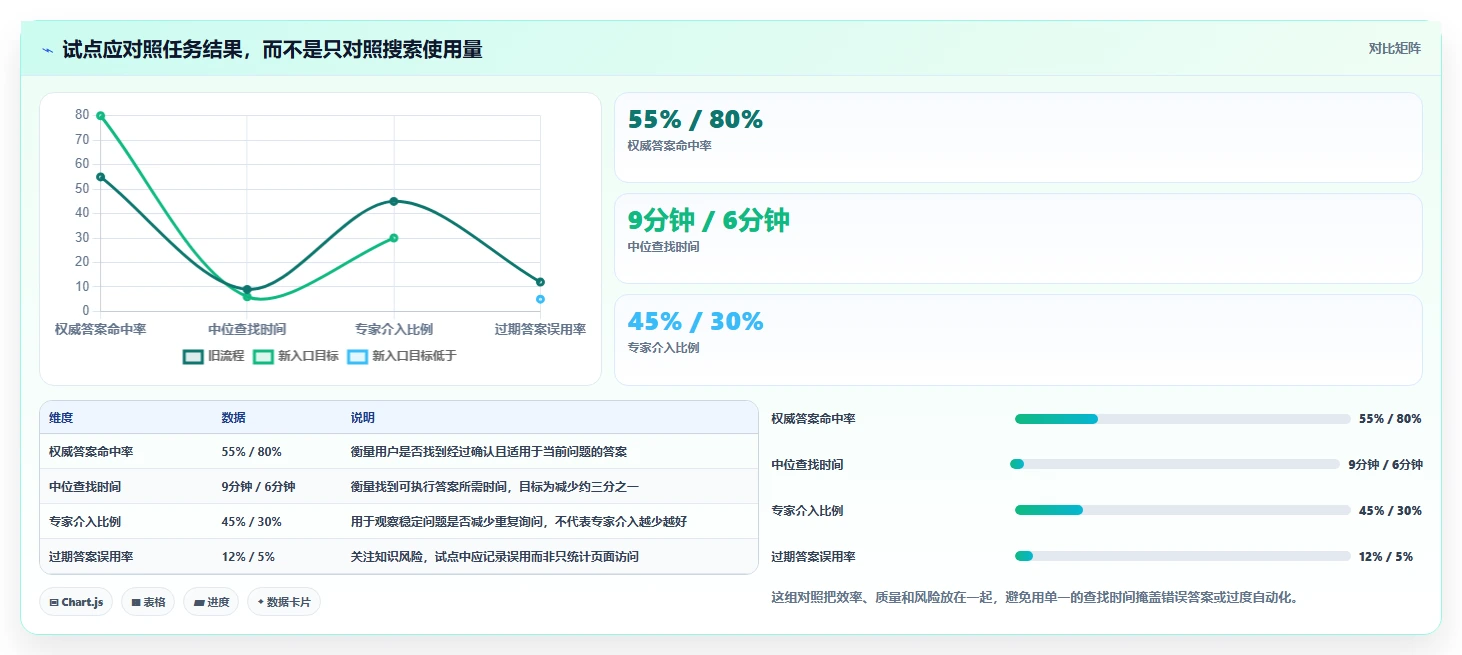This screenshot has height=655, width=1462.
Task: Click the Chart.js tag chip
Action: (x=76, y=602)
